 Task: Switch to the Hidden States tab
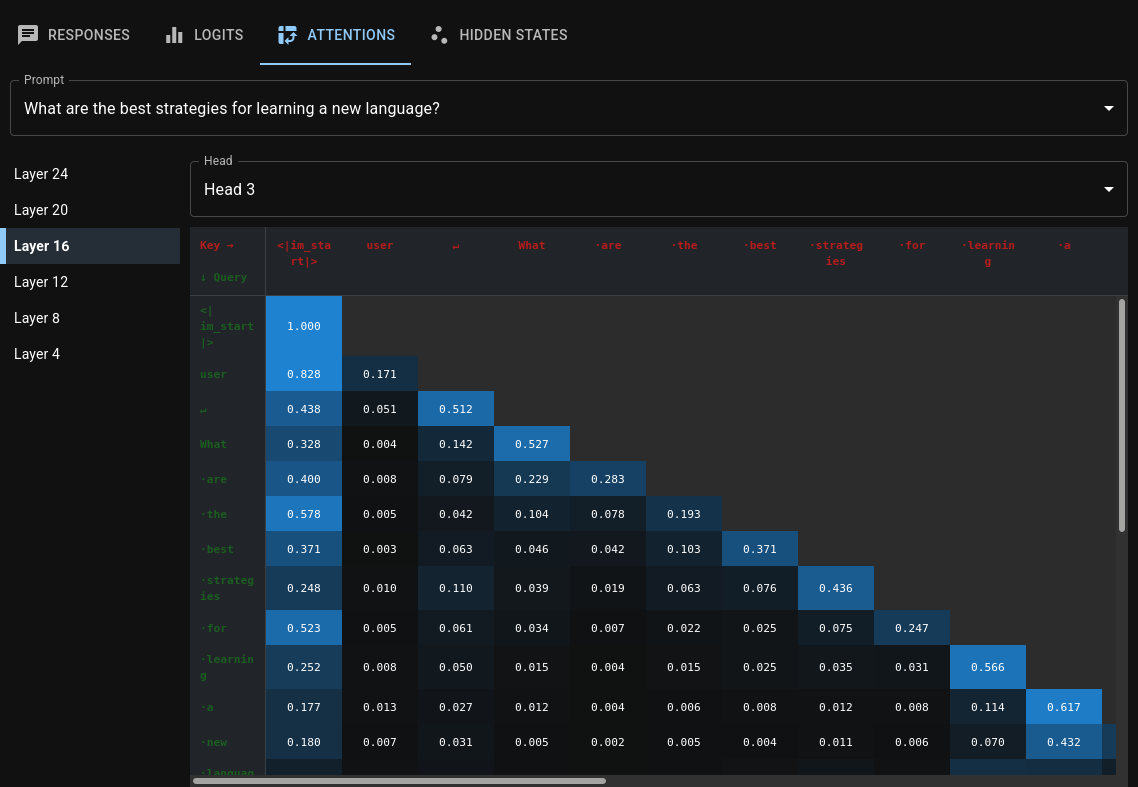tap(499, 35)
